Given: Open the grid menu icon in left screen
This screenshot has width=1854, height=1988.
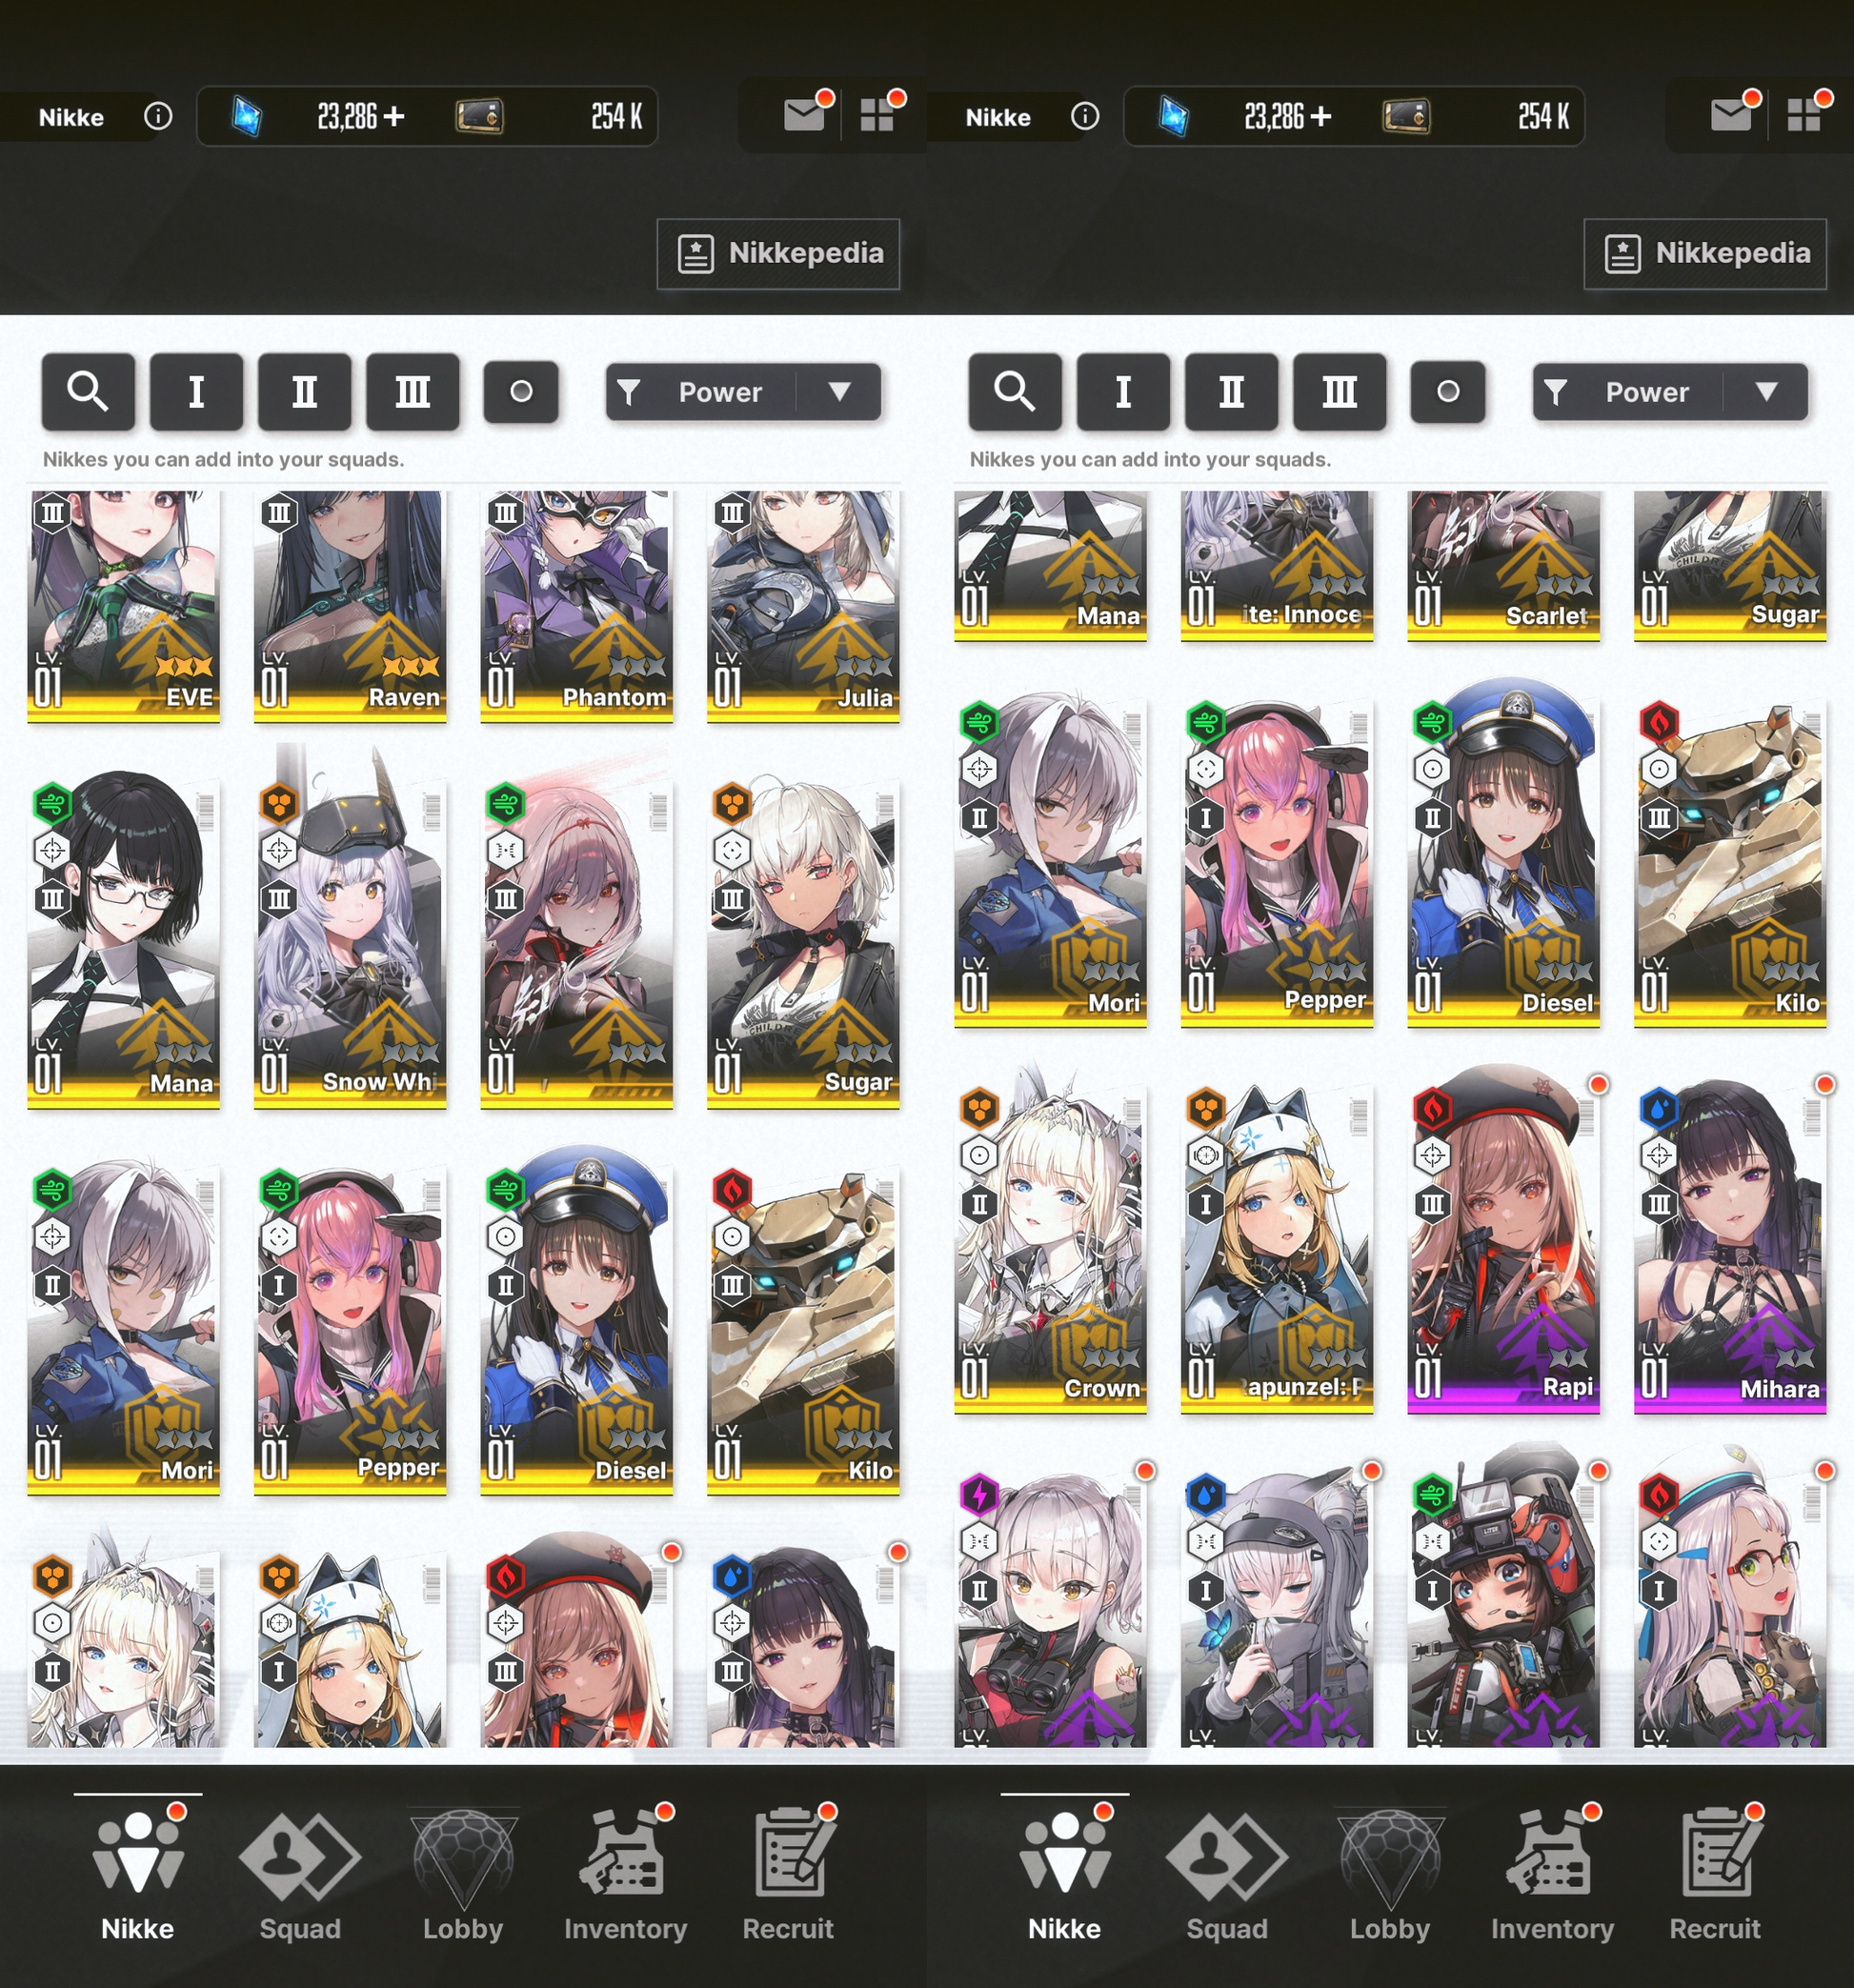Looking at the screenshot, I should click(876, 116).
